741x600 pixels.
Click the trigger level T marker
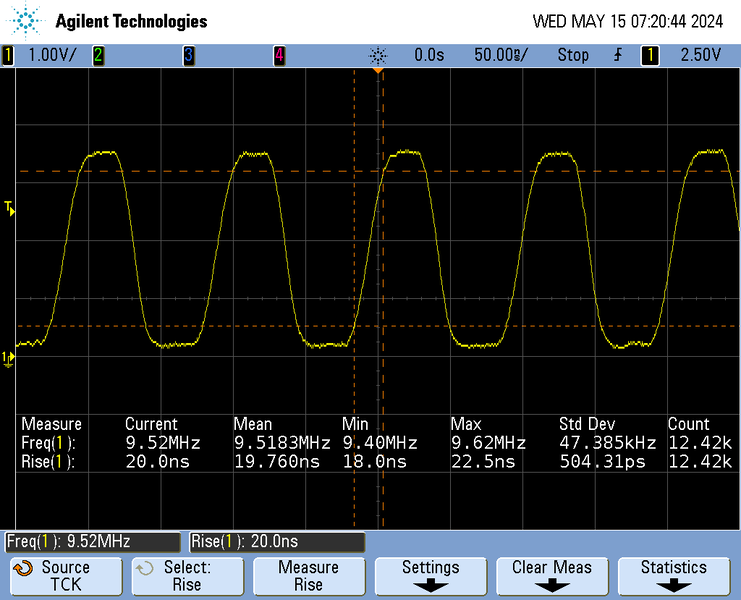[x=9, y=208]
